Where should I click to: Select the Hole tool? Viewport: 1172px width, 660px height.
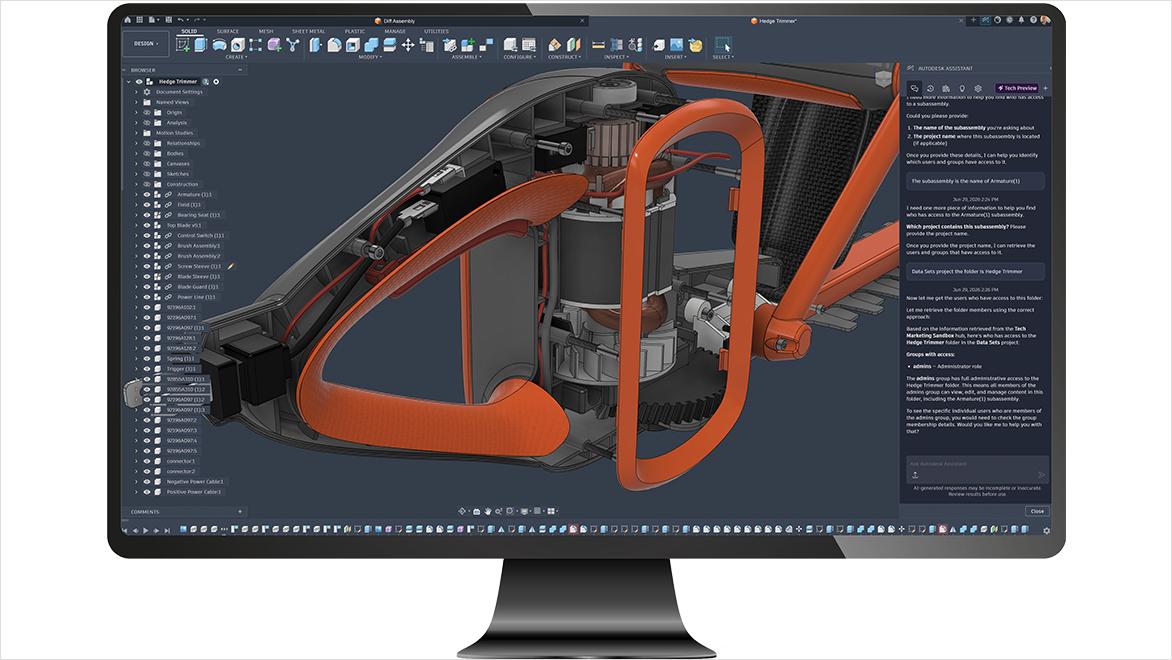(238, 45)
